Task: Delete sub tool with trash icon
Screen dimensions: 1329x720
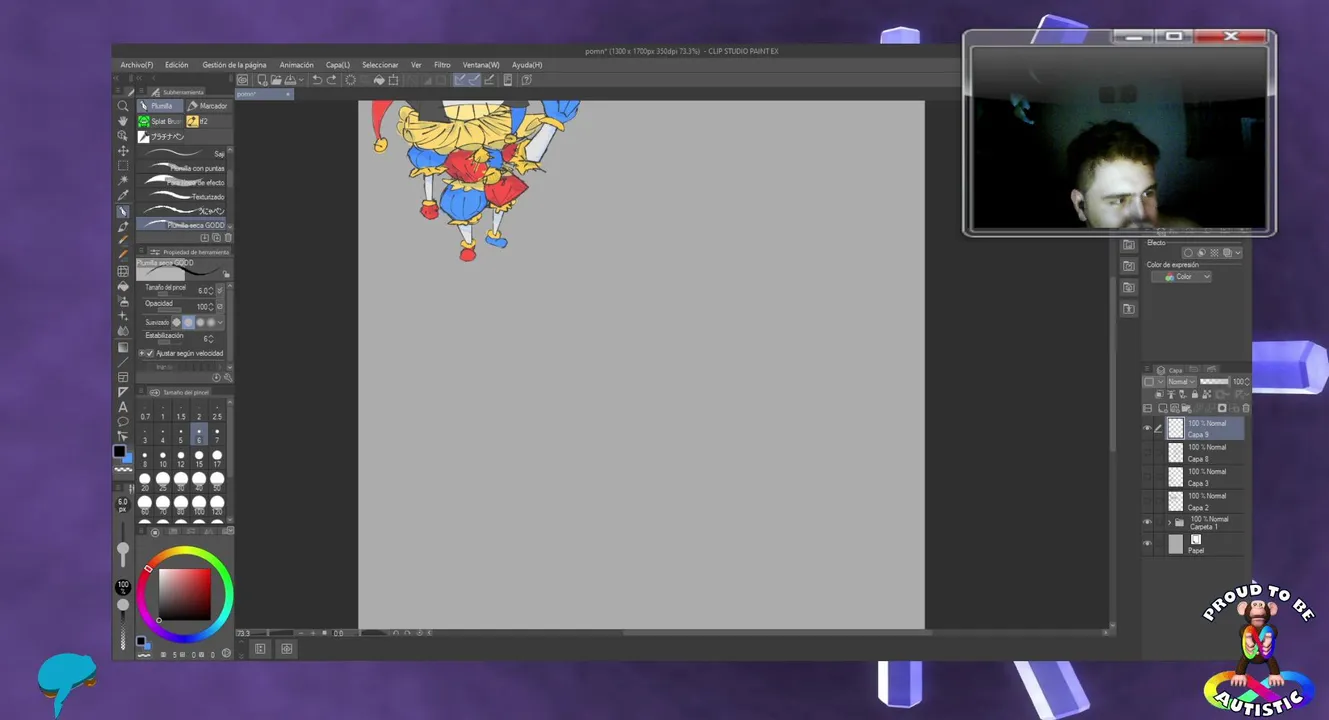Action: 228,237
